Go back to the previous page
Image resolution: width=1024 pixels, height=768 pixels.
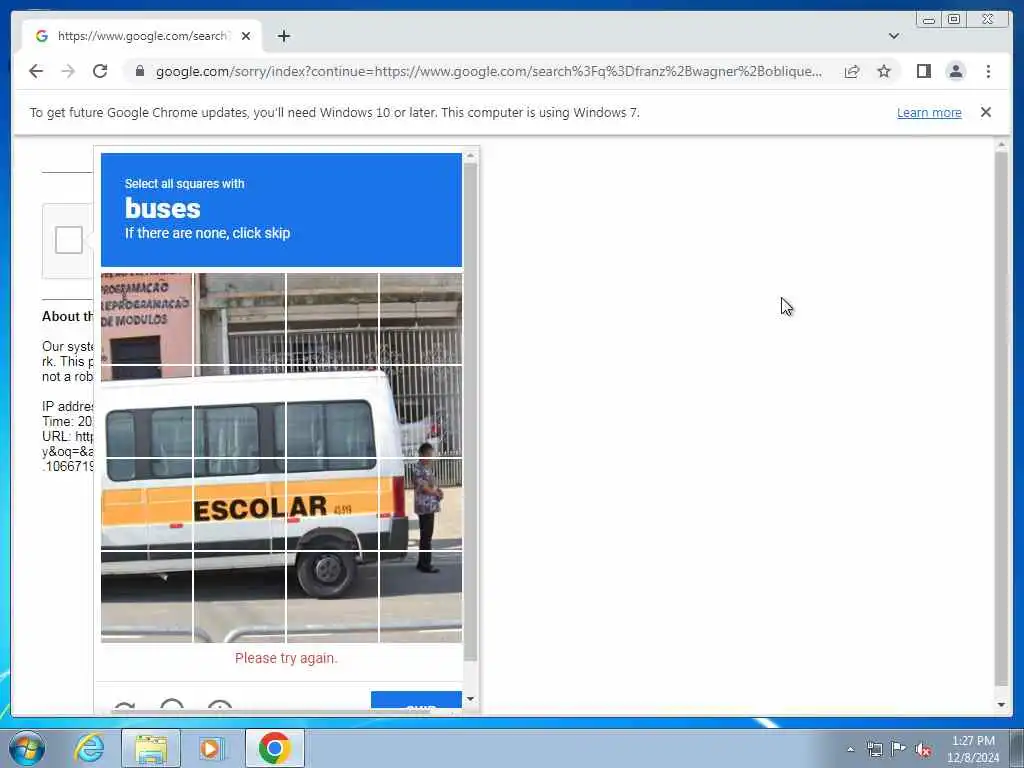pos(36,71)
